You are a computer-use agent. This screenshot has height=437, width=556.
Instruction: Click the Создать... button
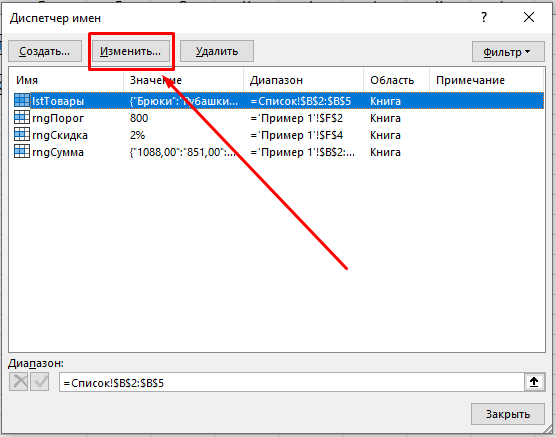tap(45, 51)
